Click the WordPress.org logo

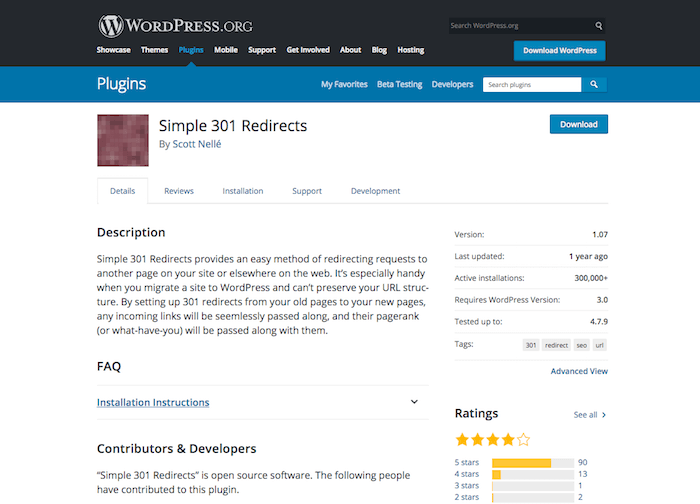tap(175, 25)
